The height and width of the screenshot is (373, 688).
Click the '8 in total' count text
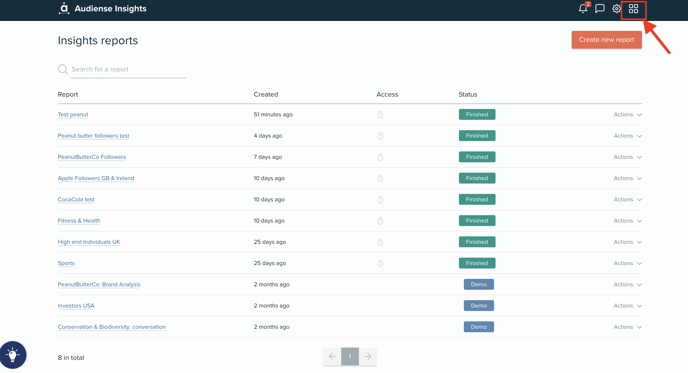pos(71,358)
